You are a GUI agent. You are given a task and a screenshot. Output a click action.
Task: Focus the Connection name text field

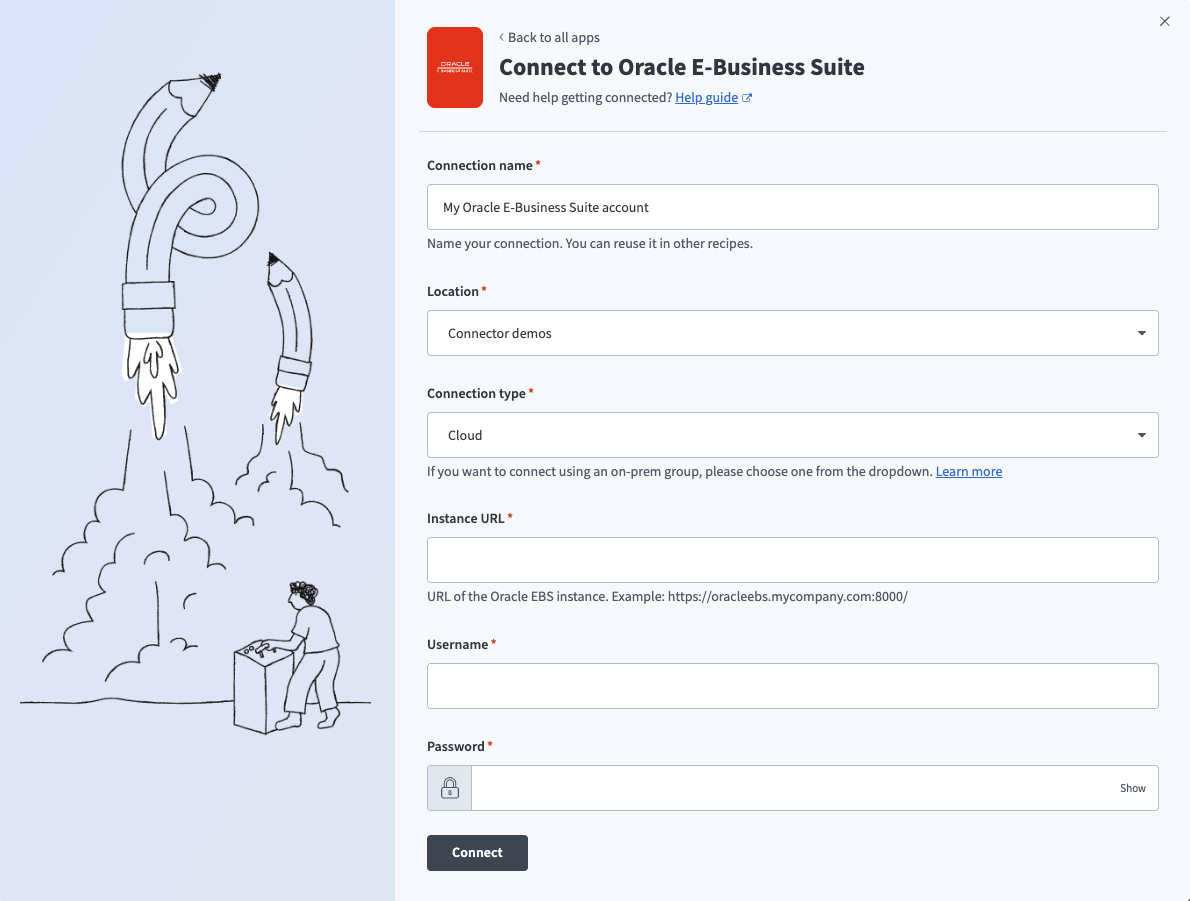(x=792, y=207)
